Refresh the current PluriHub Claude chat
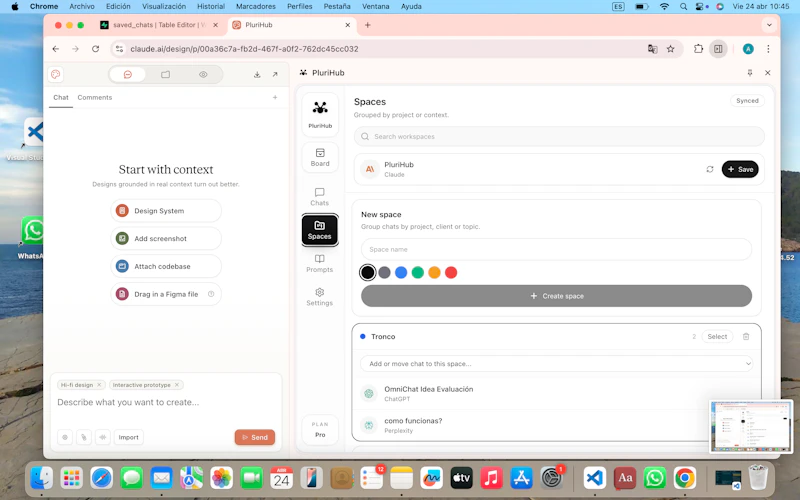 [710, 169]
